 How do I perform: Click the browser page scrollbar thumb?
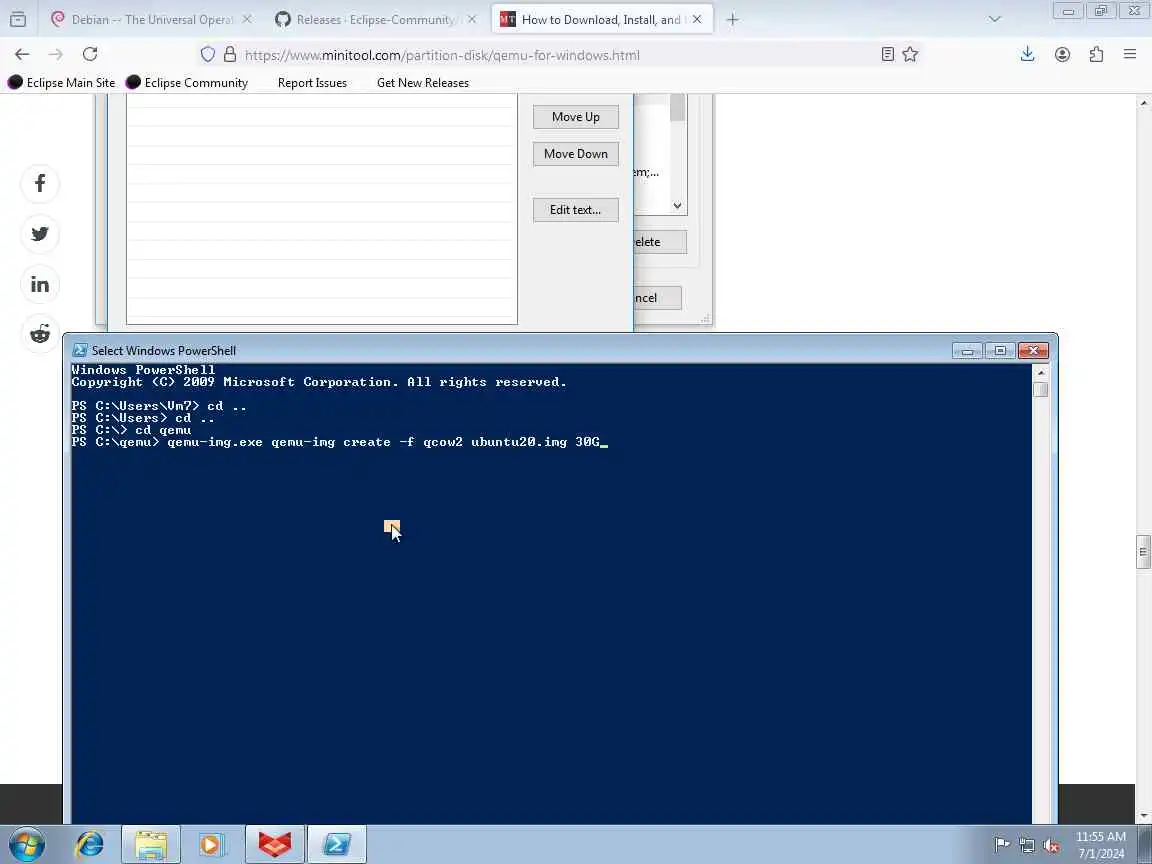(x=1143, y=552)
